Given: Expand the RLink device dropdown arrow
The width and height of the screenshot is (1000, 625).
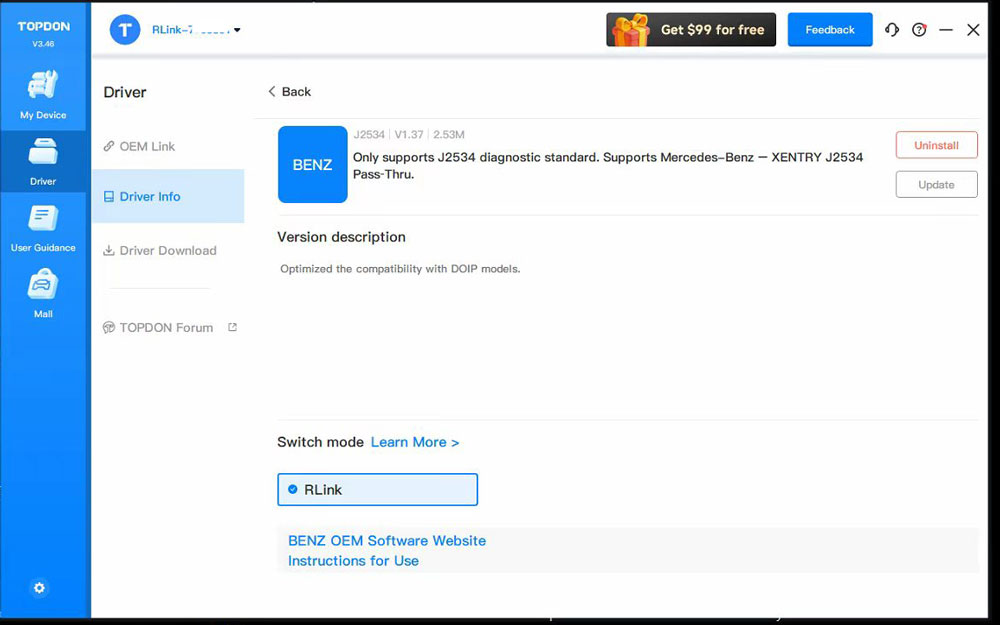Looking at the screenshot, I should tap(237, 30).
